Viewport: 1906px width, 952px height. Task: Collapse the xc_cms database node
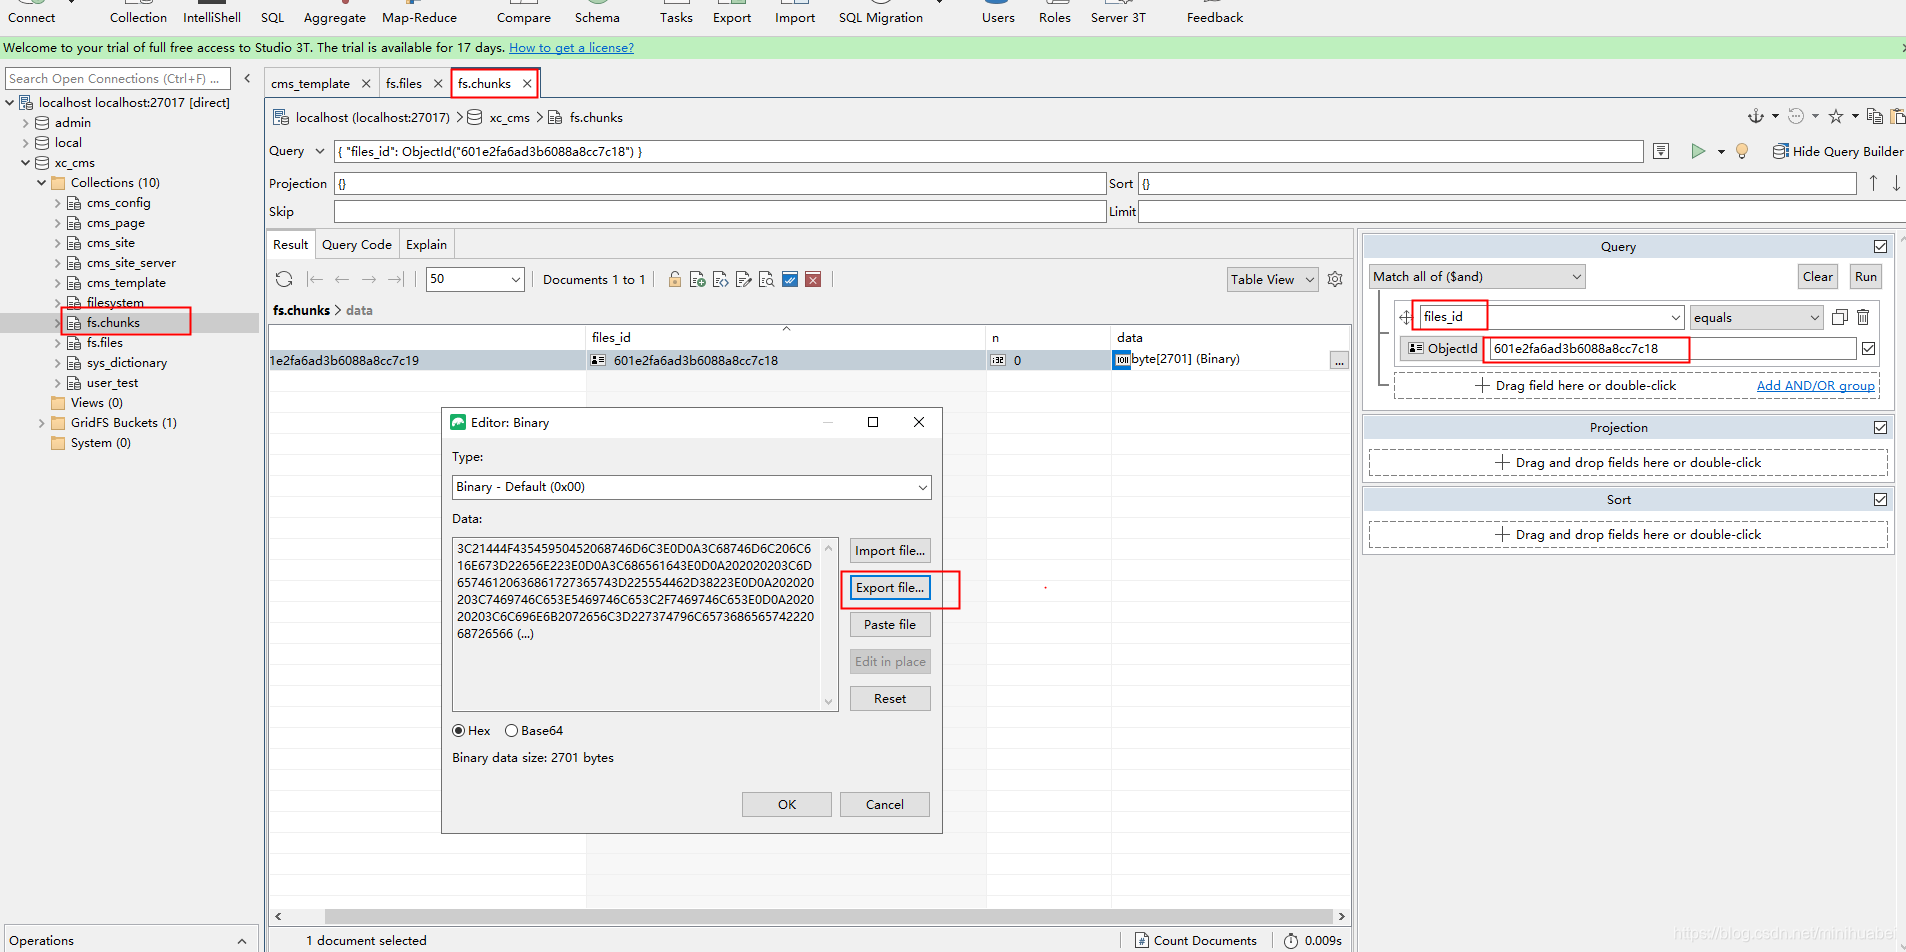[25, 163]
